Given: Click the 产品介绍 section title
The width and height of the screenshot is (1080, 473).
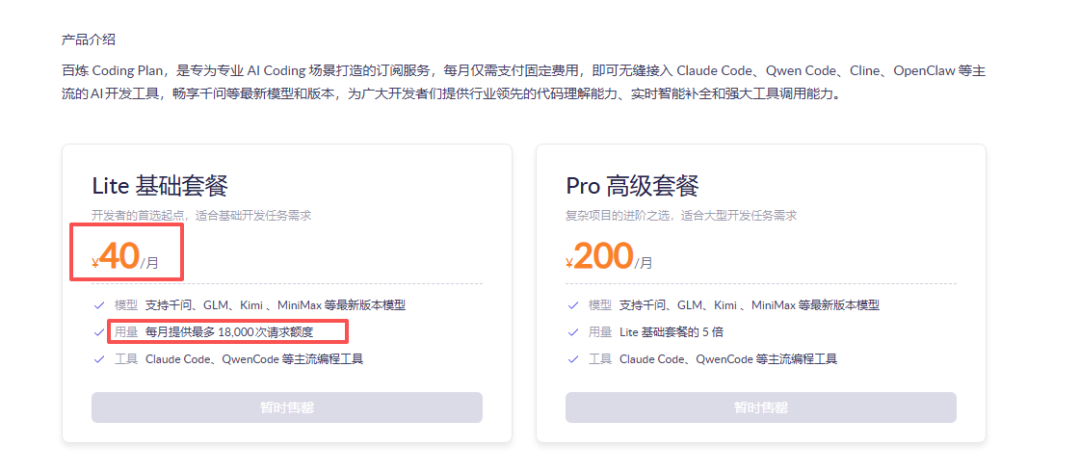Looking at the screenshot, I should pyautogui.click(x=88, y=39).
